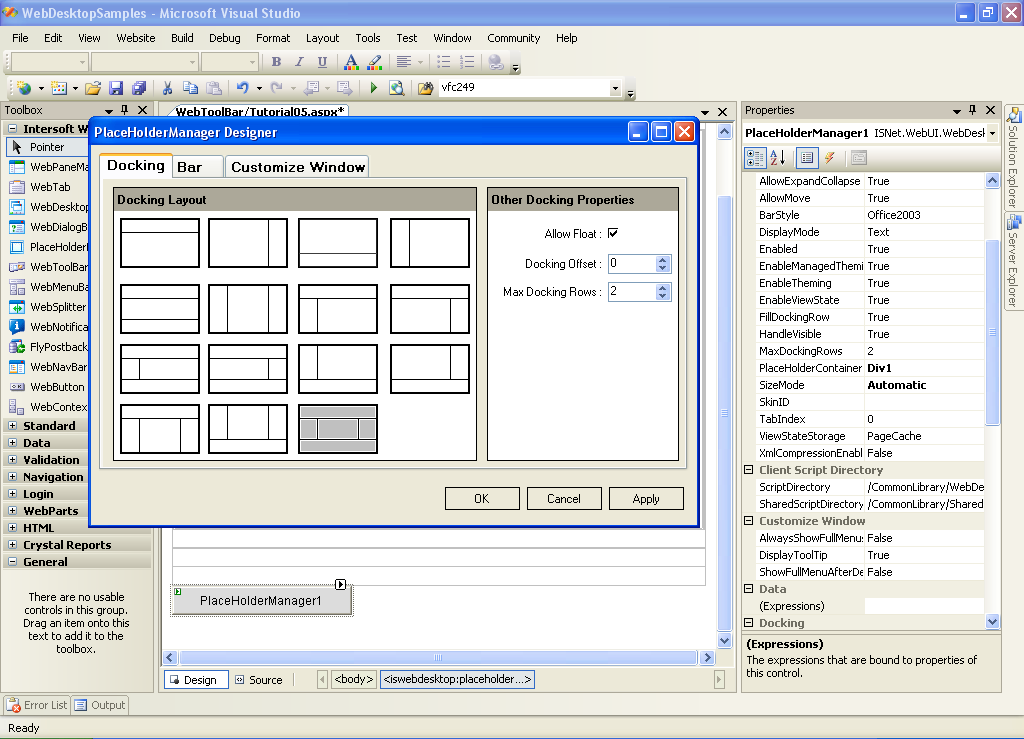Click the Apply button

(x=646, y=499)
